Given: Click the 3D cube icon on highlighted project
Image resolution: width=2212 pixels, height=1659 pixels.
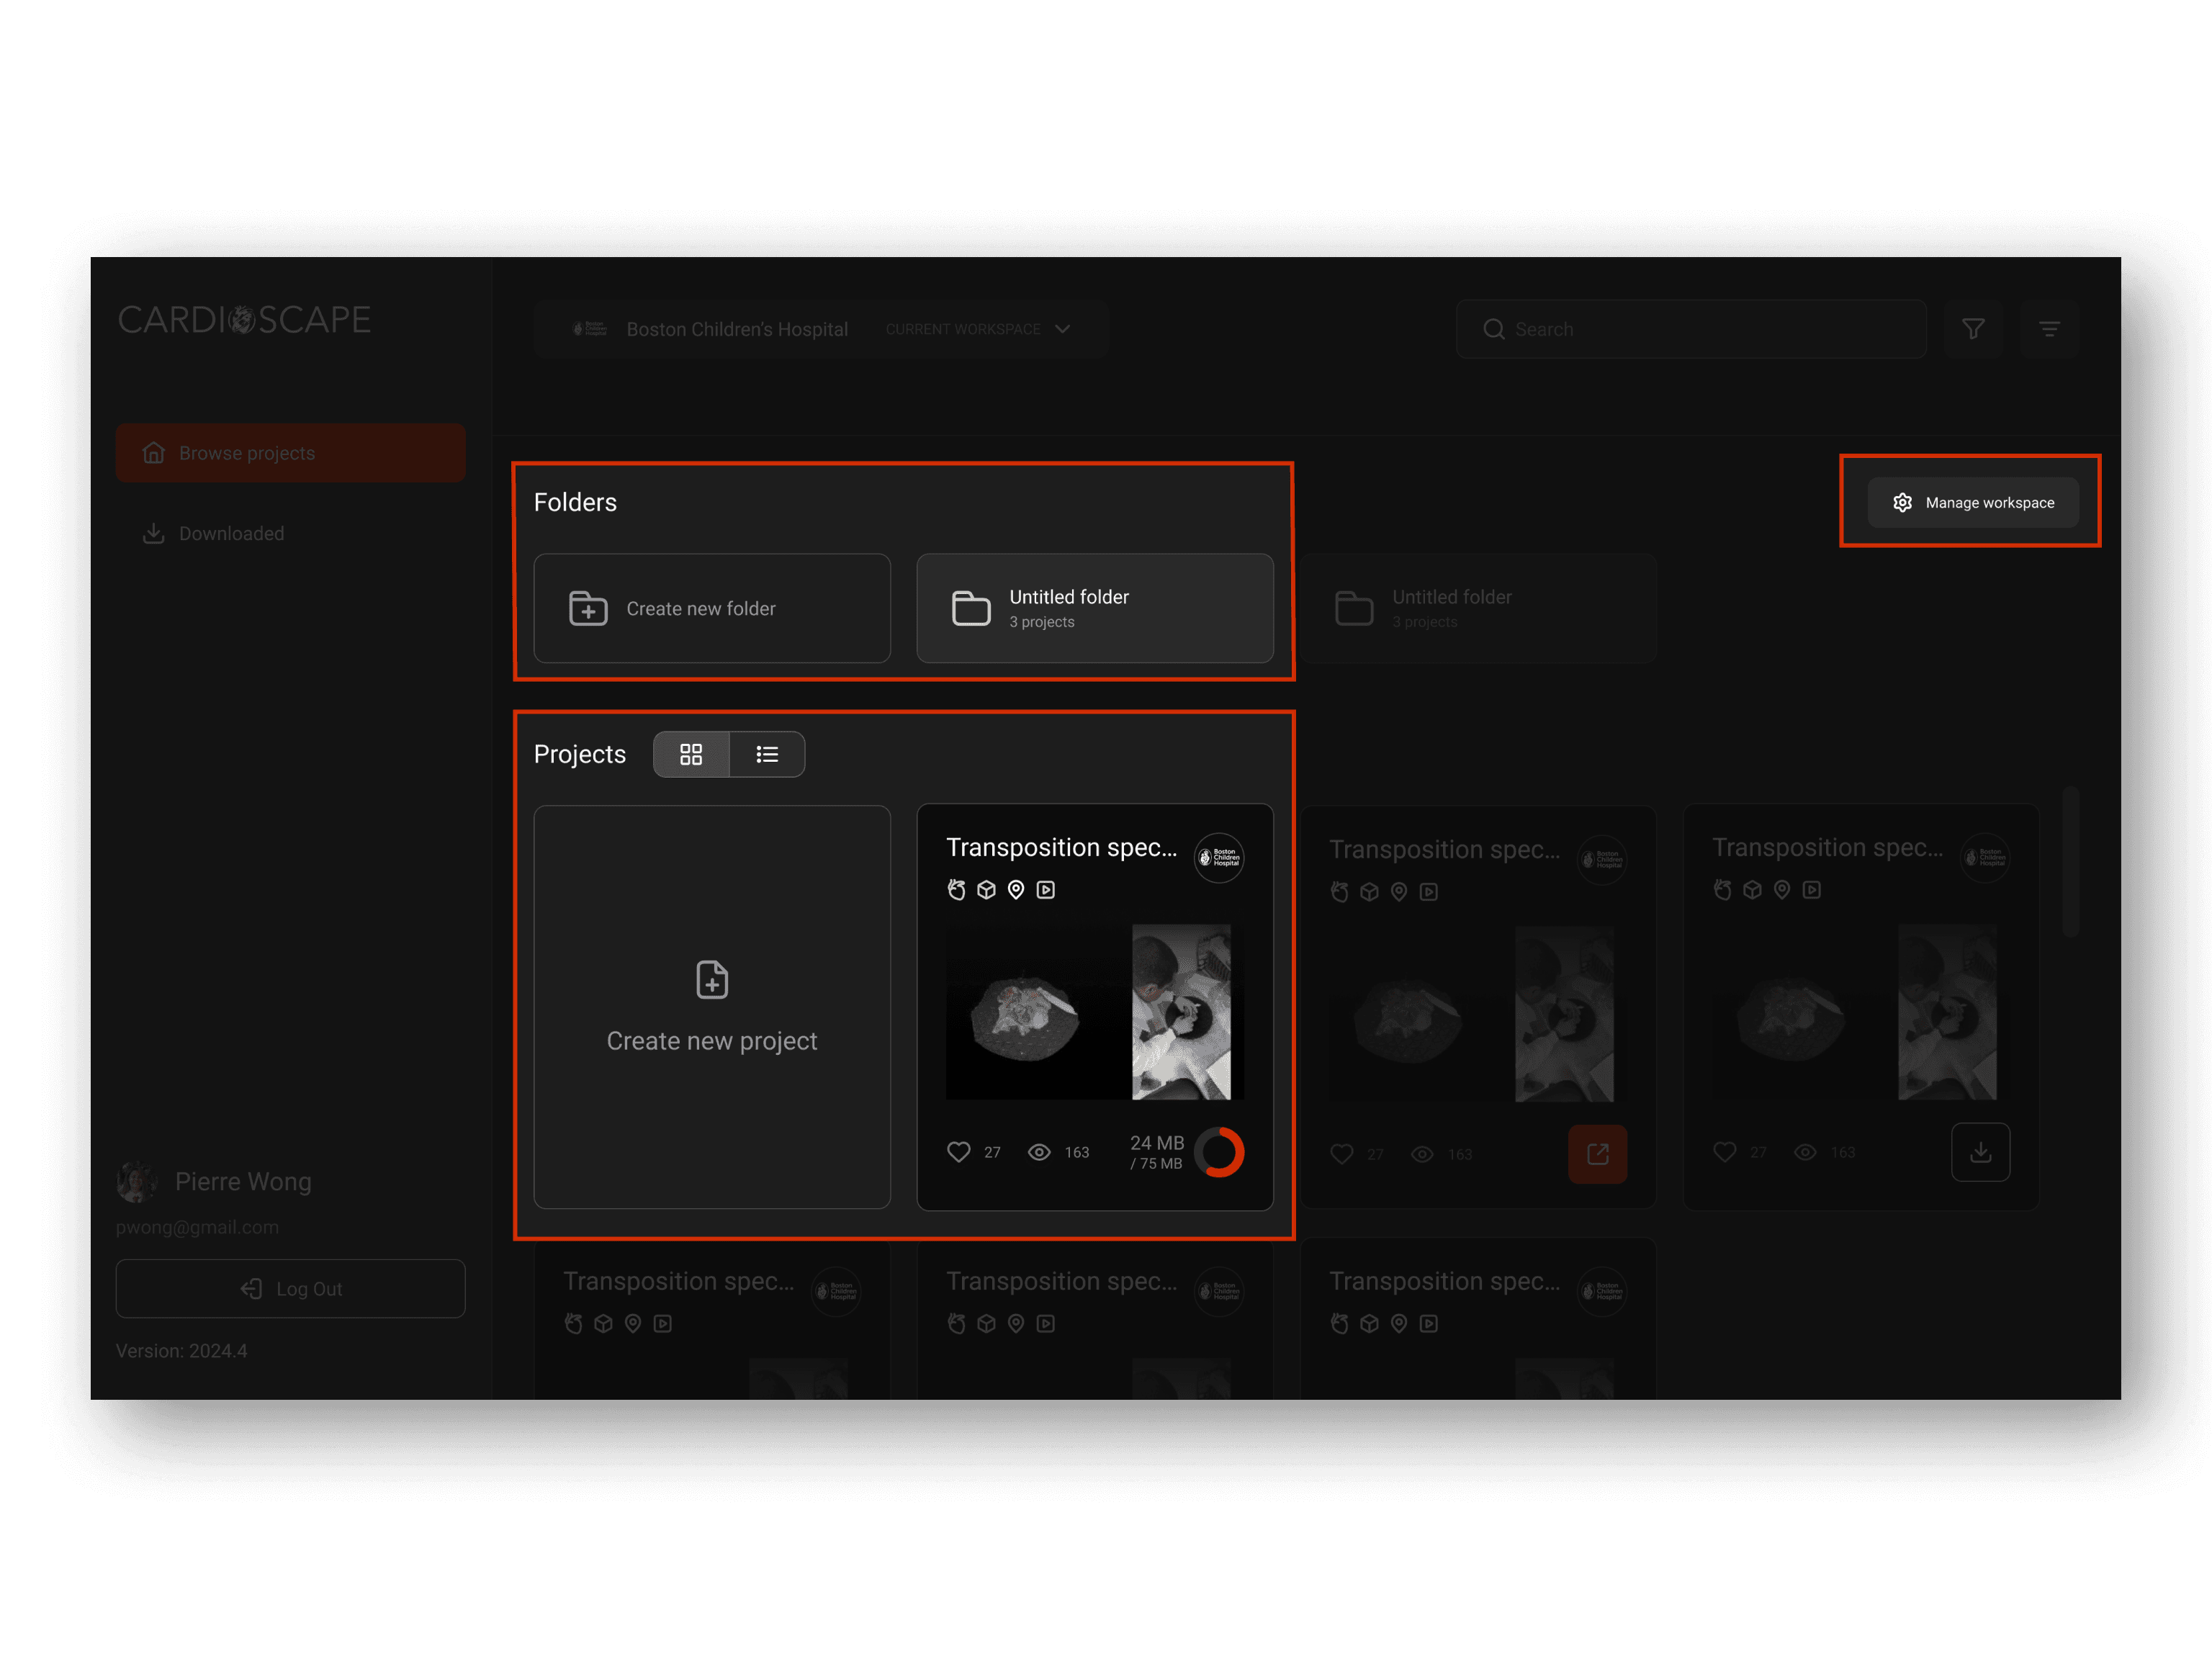Looking at the screenshot, I should [x=986, y=890].
